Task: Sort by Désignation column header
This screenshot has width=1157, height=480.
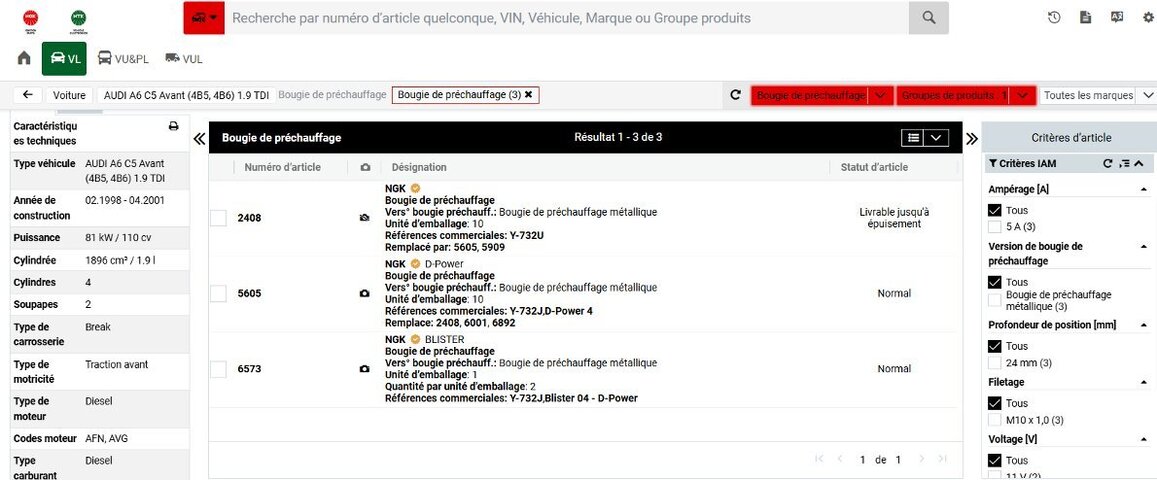Action: pos(419,167)
